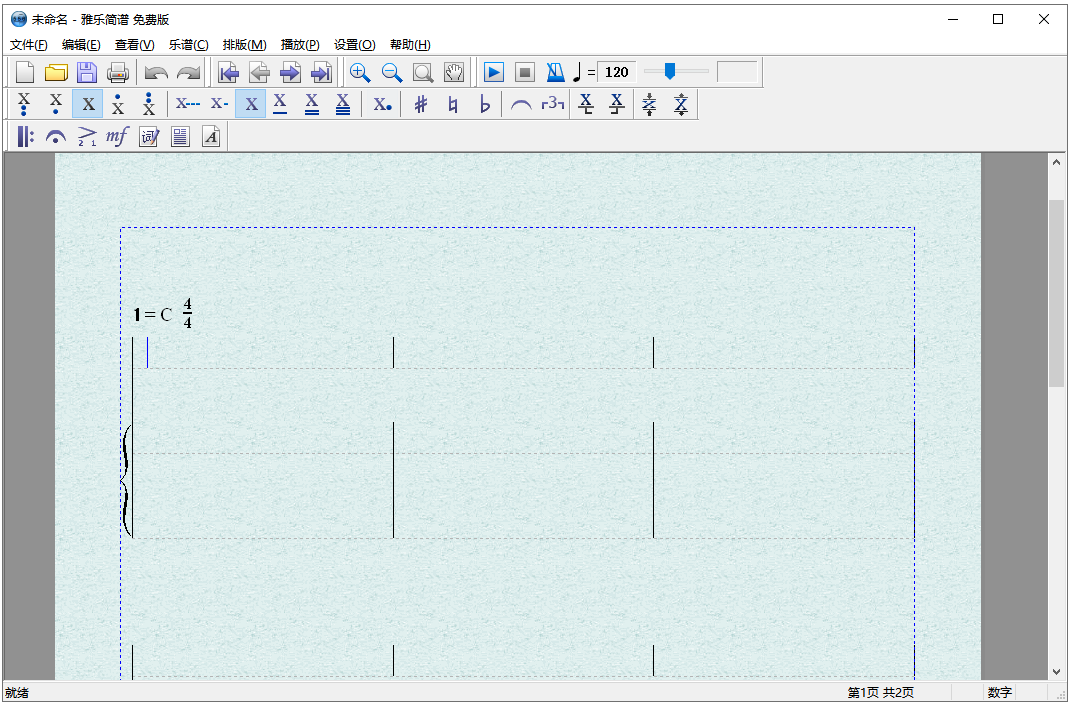
Task: Expand the 播放(P) menu
Action: pos(300,44)
